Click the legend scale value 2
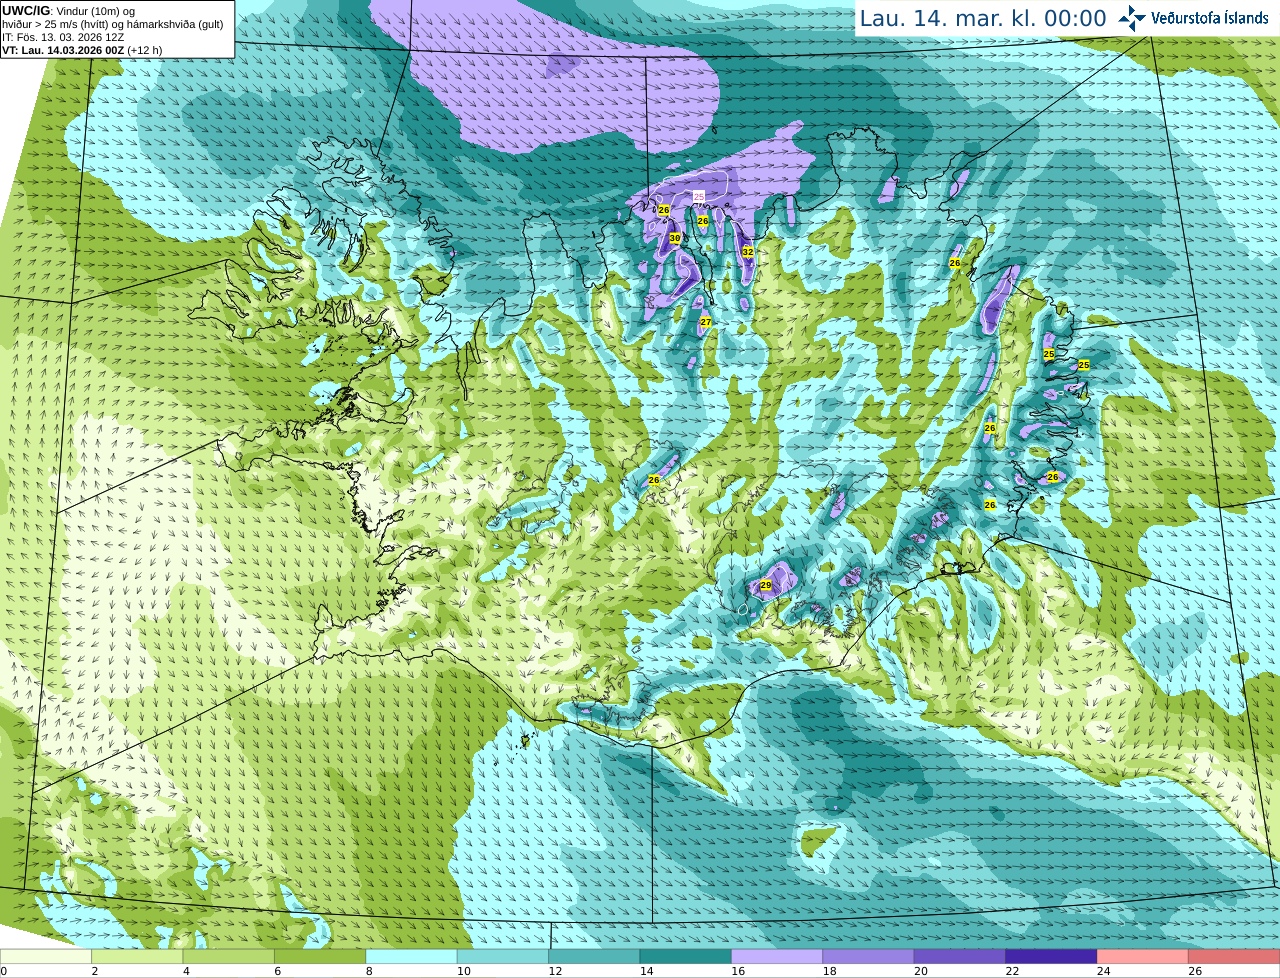 (94, 971)
